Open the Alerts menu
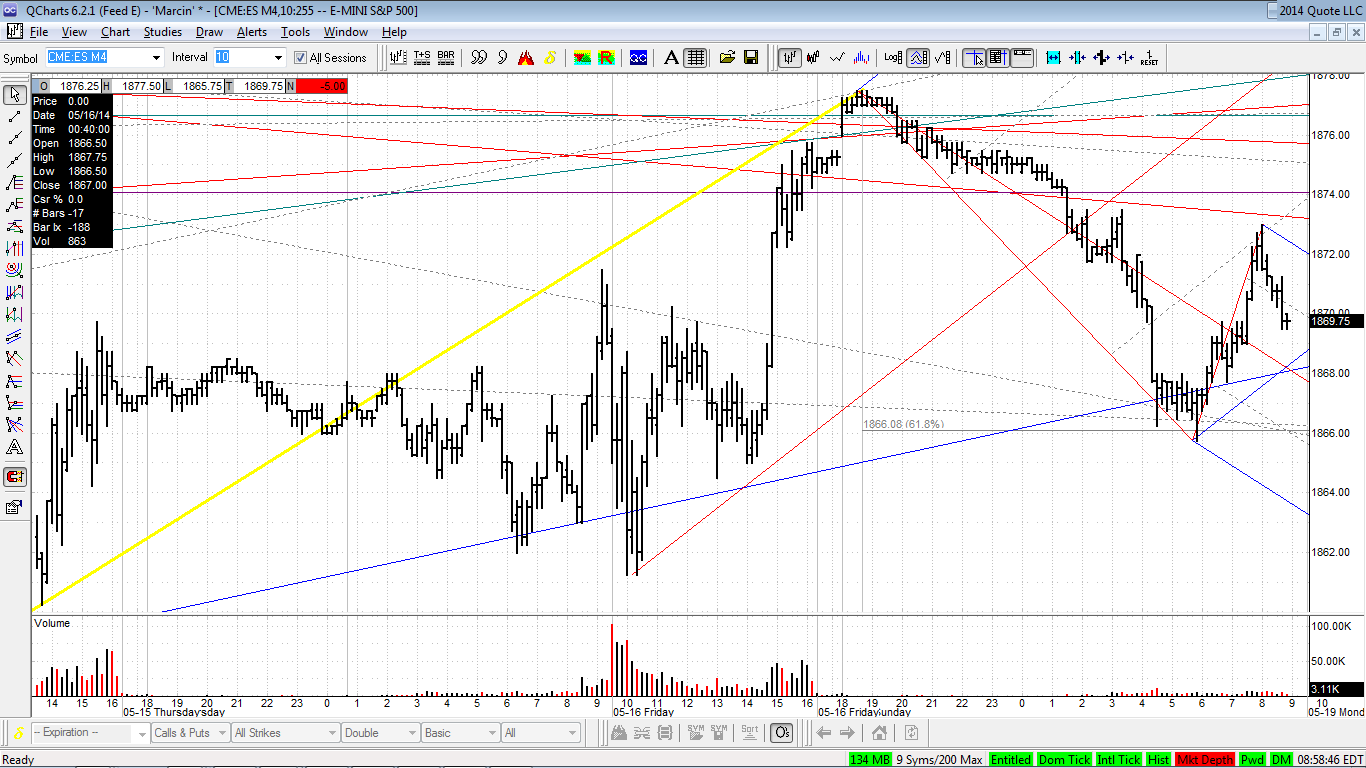This screenshot has width=1366, height=768. (251, 32)
